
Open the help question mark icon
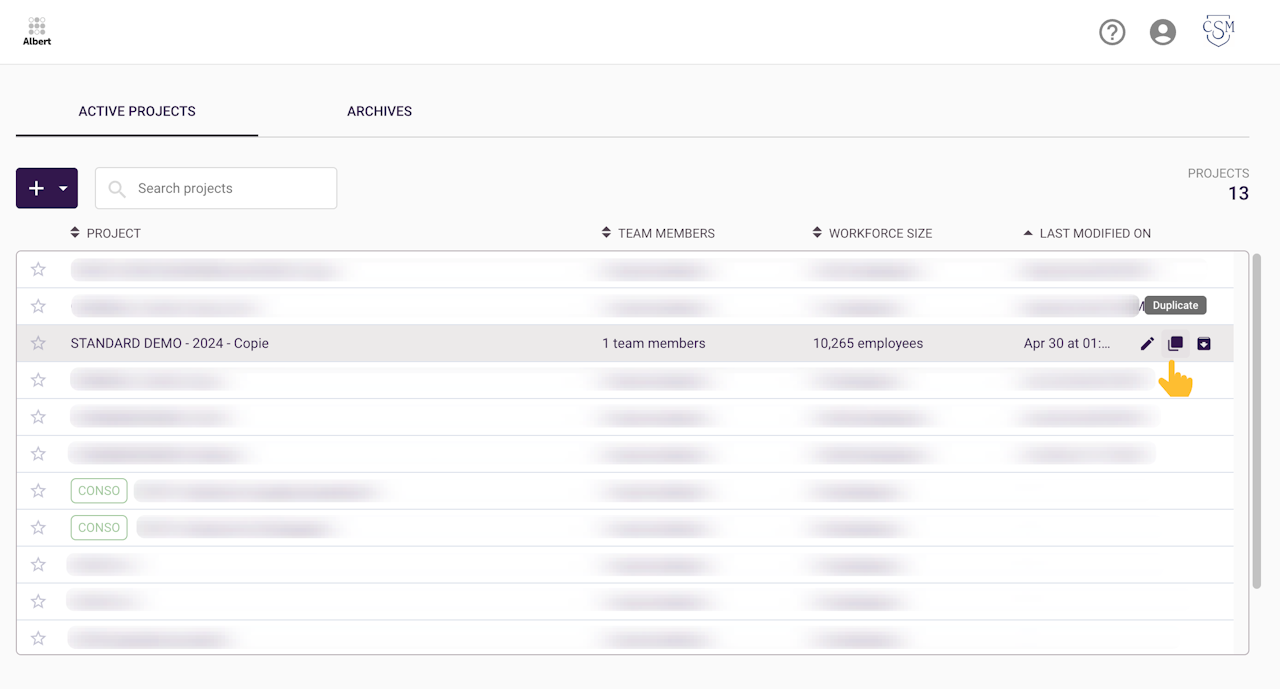click(x=1112, y=33)
